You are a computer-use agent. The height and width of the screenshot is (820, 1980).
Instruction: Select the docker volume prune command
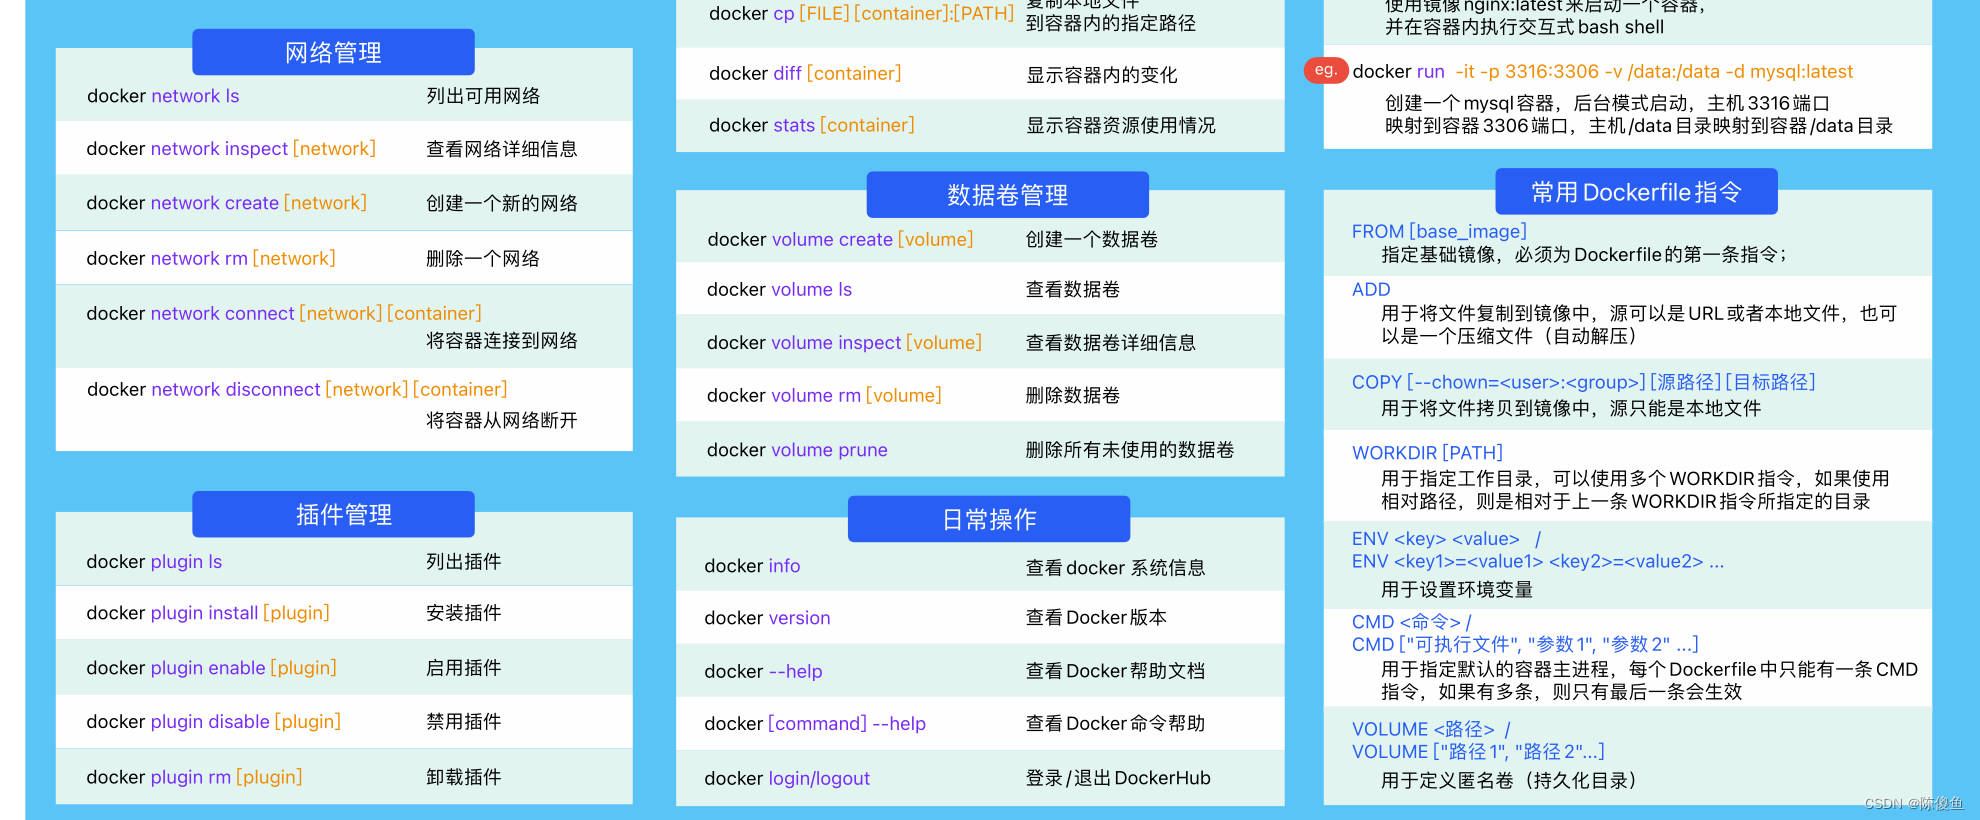797,450
